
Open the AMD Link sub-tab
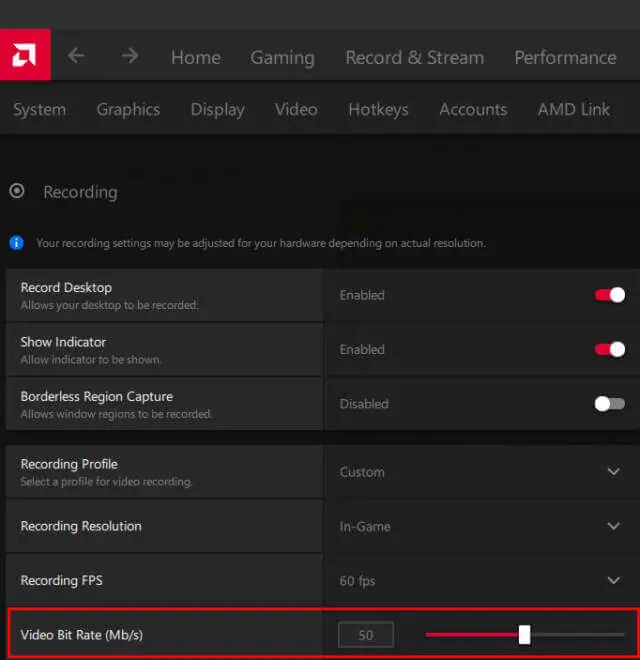573,109
